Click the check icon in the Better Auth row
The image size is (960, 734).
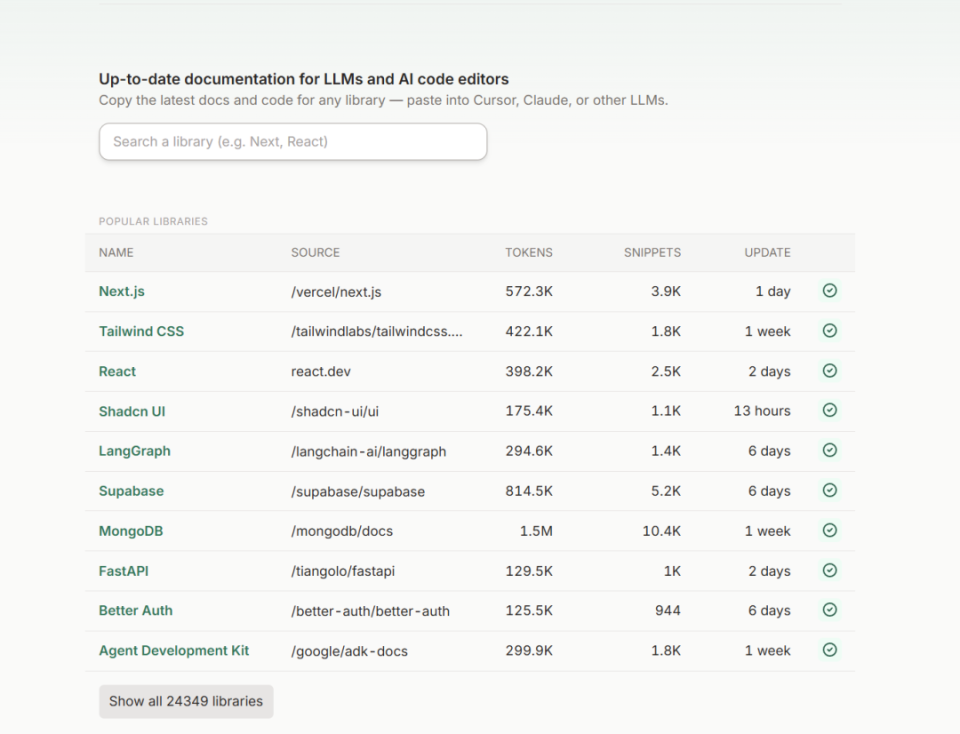point(830,610)
